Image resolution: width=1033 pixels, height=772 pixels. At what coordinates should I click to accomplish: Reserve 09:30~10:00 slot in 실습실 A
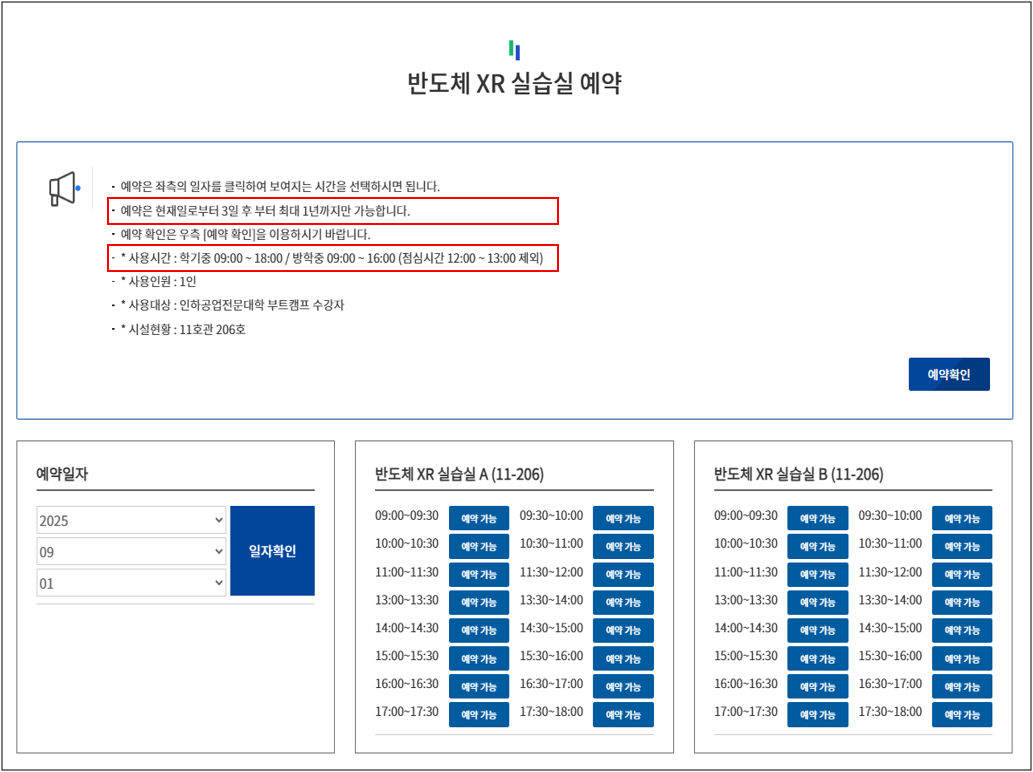pos(623,518)
